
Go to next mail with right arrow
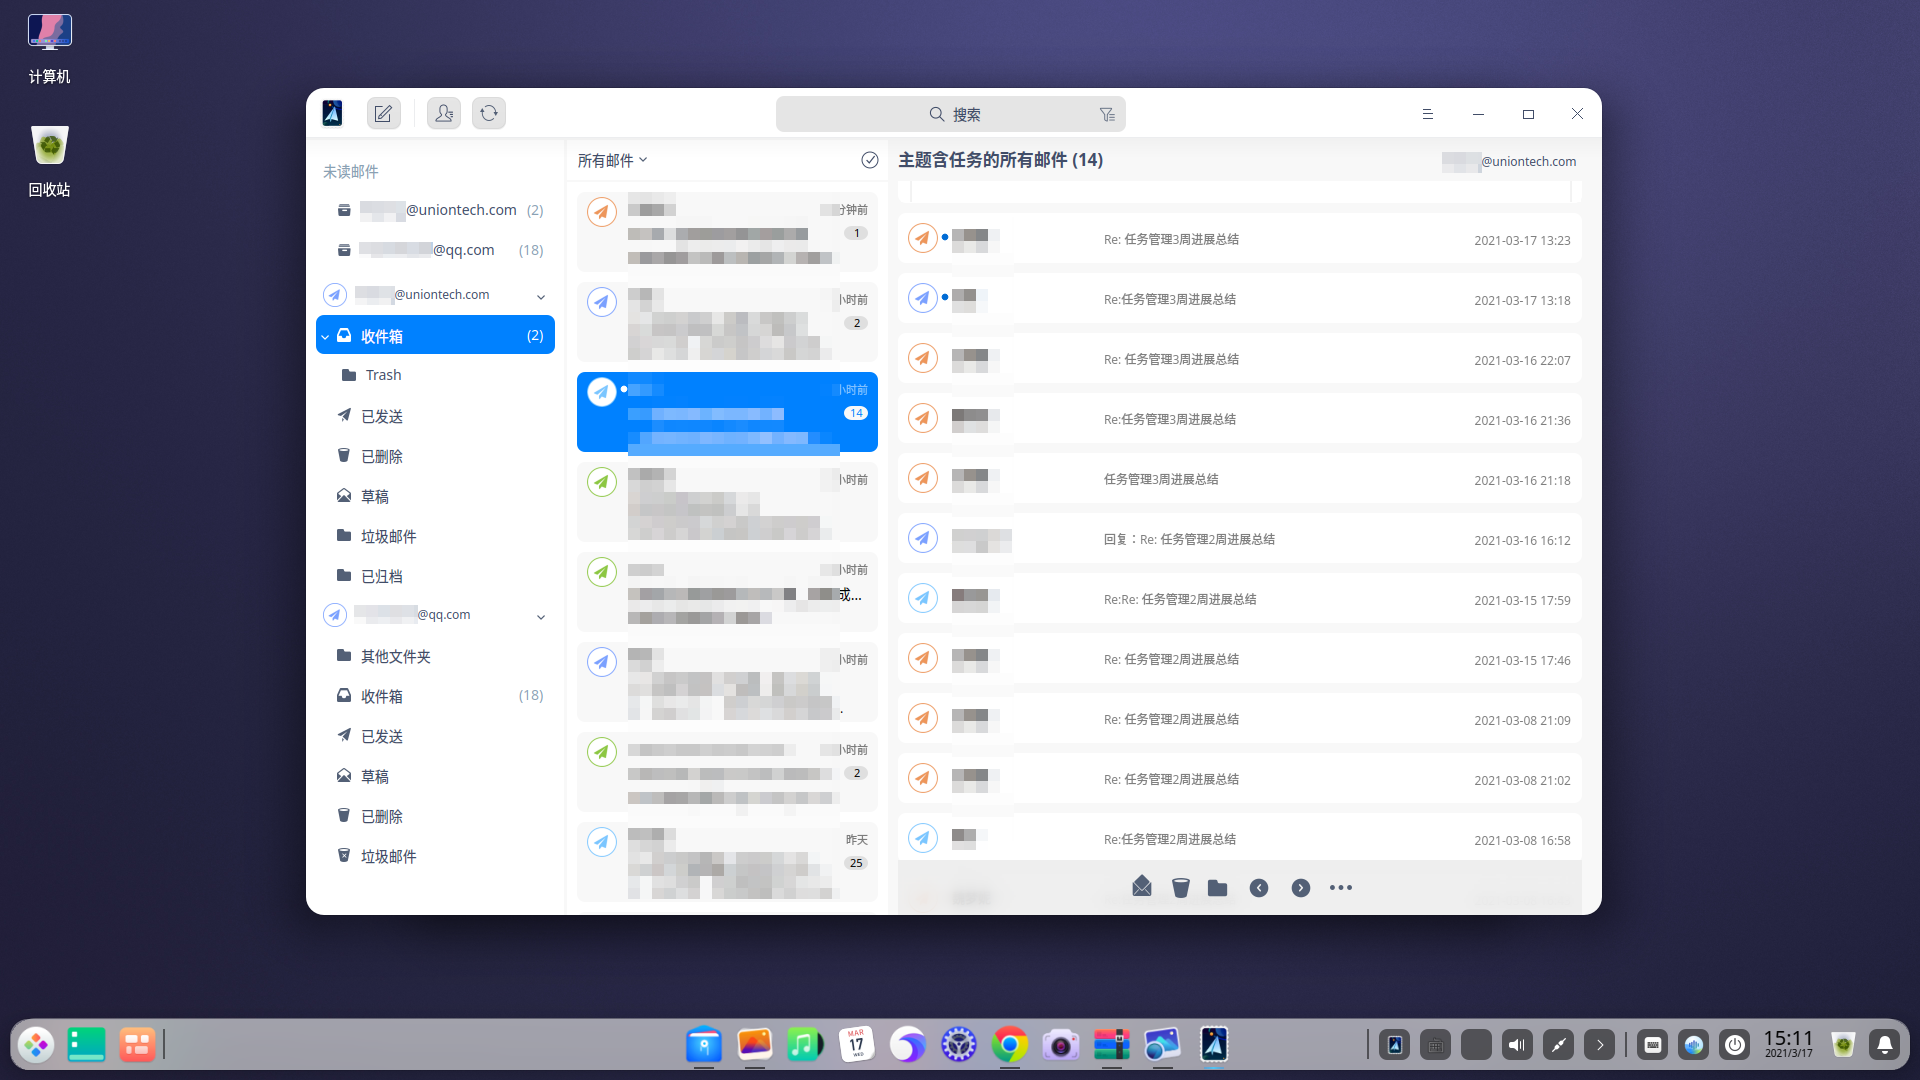pos(1300,888)
